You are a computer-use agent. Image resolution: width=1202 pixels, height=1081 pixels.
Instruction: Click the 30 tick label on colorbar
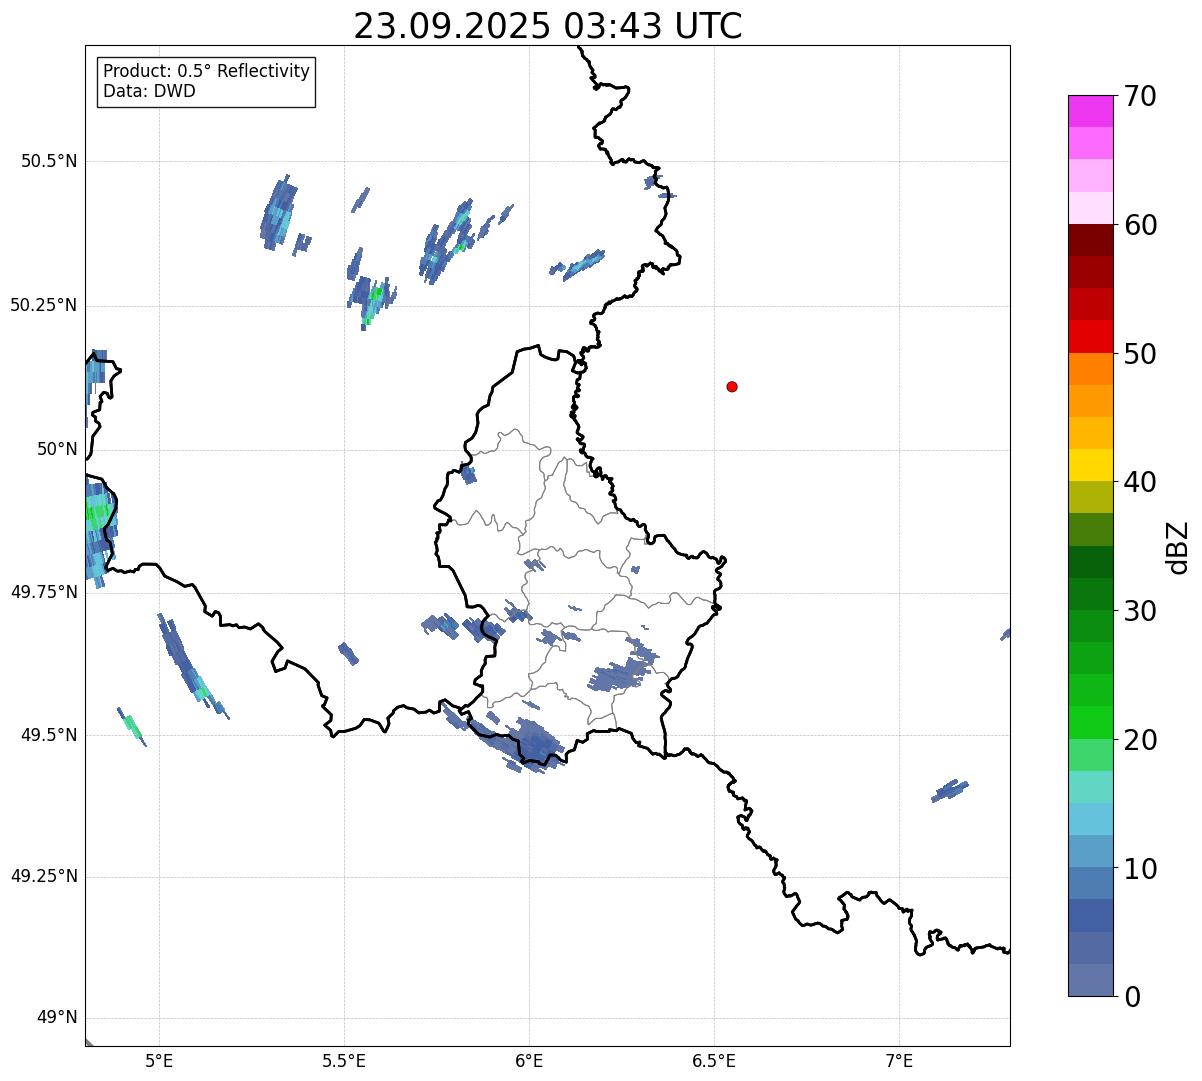1140,611
